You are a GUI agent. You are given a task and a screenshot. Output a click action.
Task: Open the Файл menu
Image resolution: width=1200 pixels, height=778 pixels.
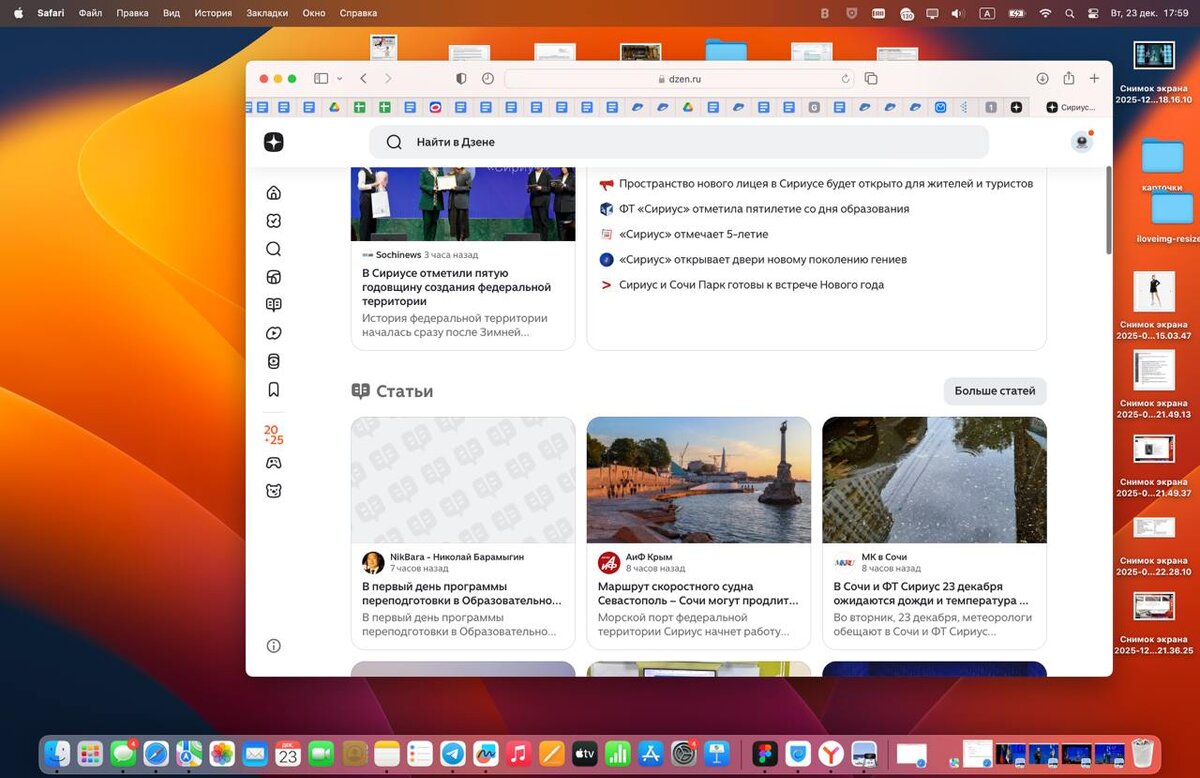click(x=90, y=13)
